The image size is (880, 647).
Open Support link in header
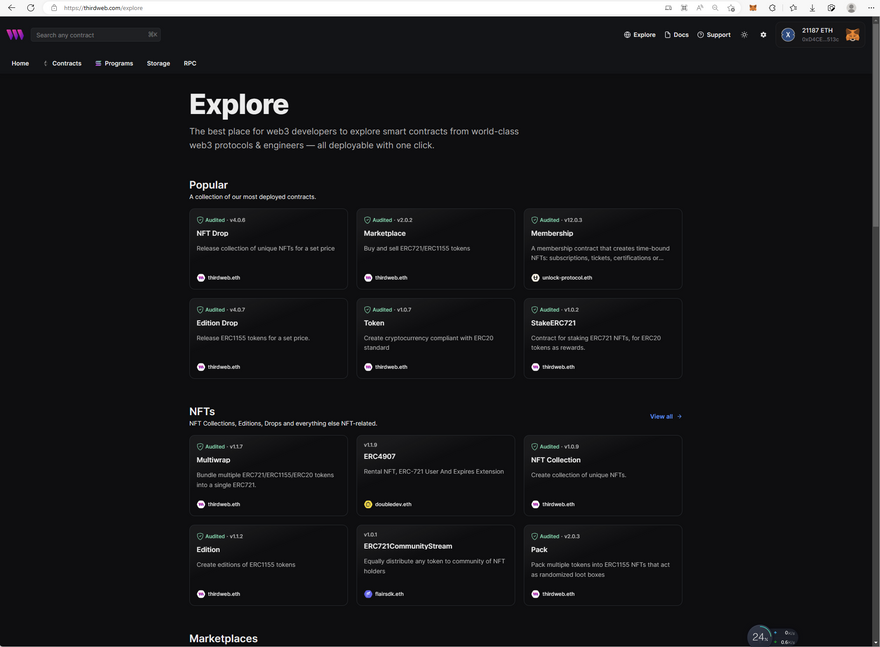(x=714, y=35)
